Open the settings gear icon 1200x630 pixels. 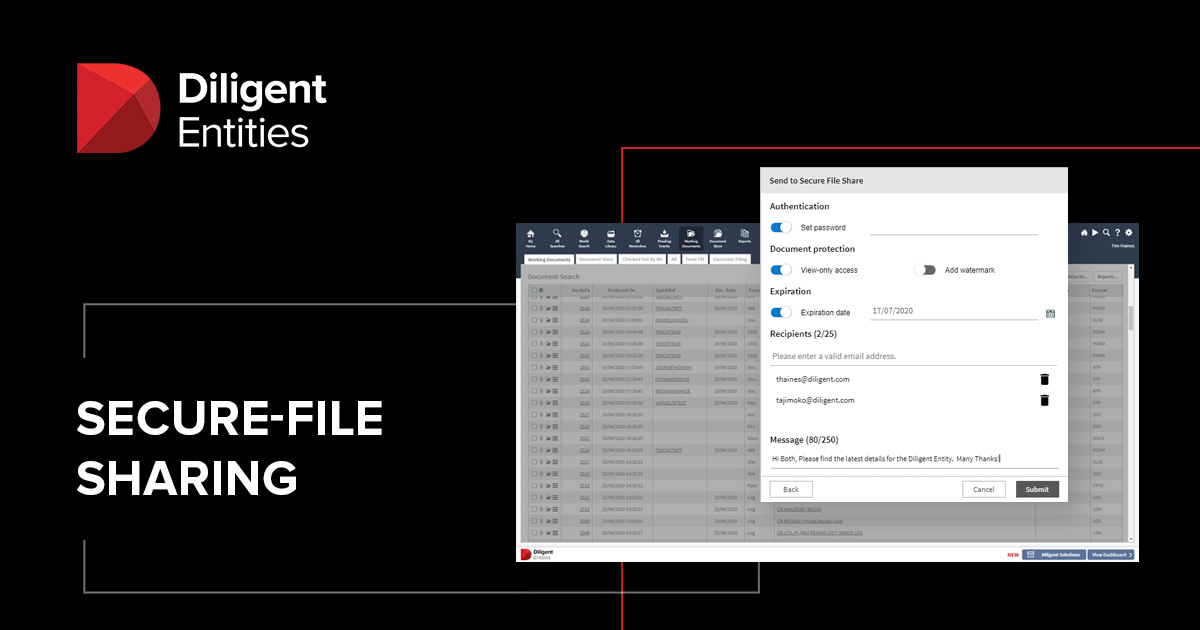click(x=1129, y=233)
